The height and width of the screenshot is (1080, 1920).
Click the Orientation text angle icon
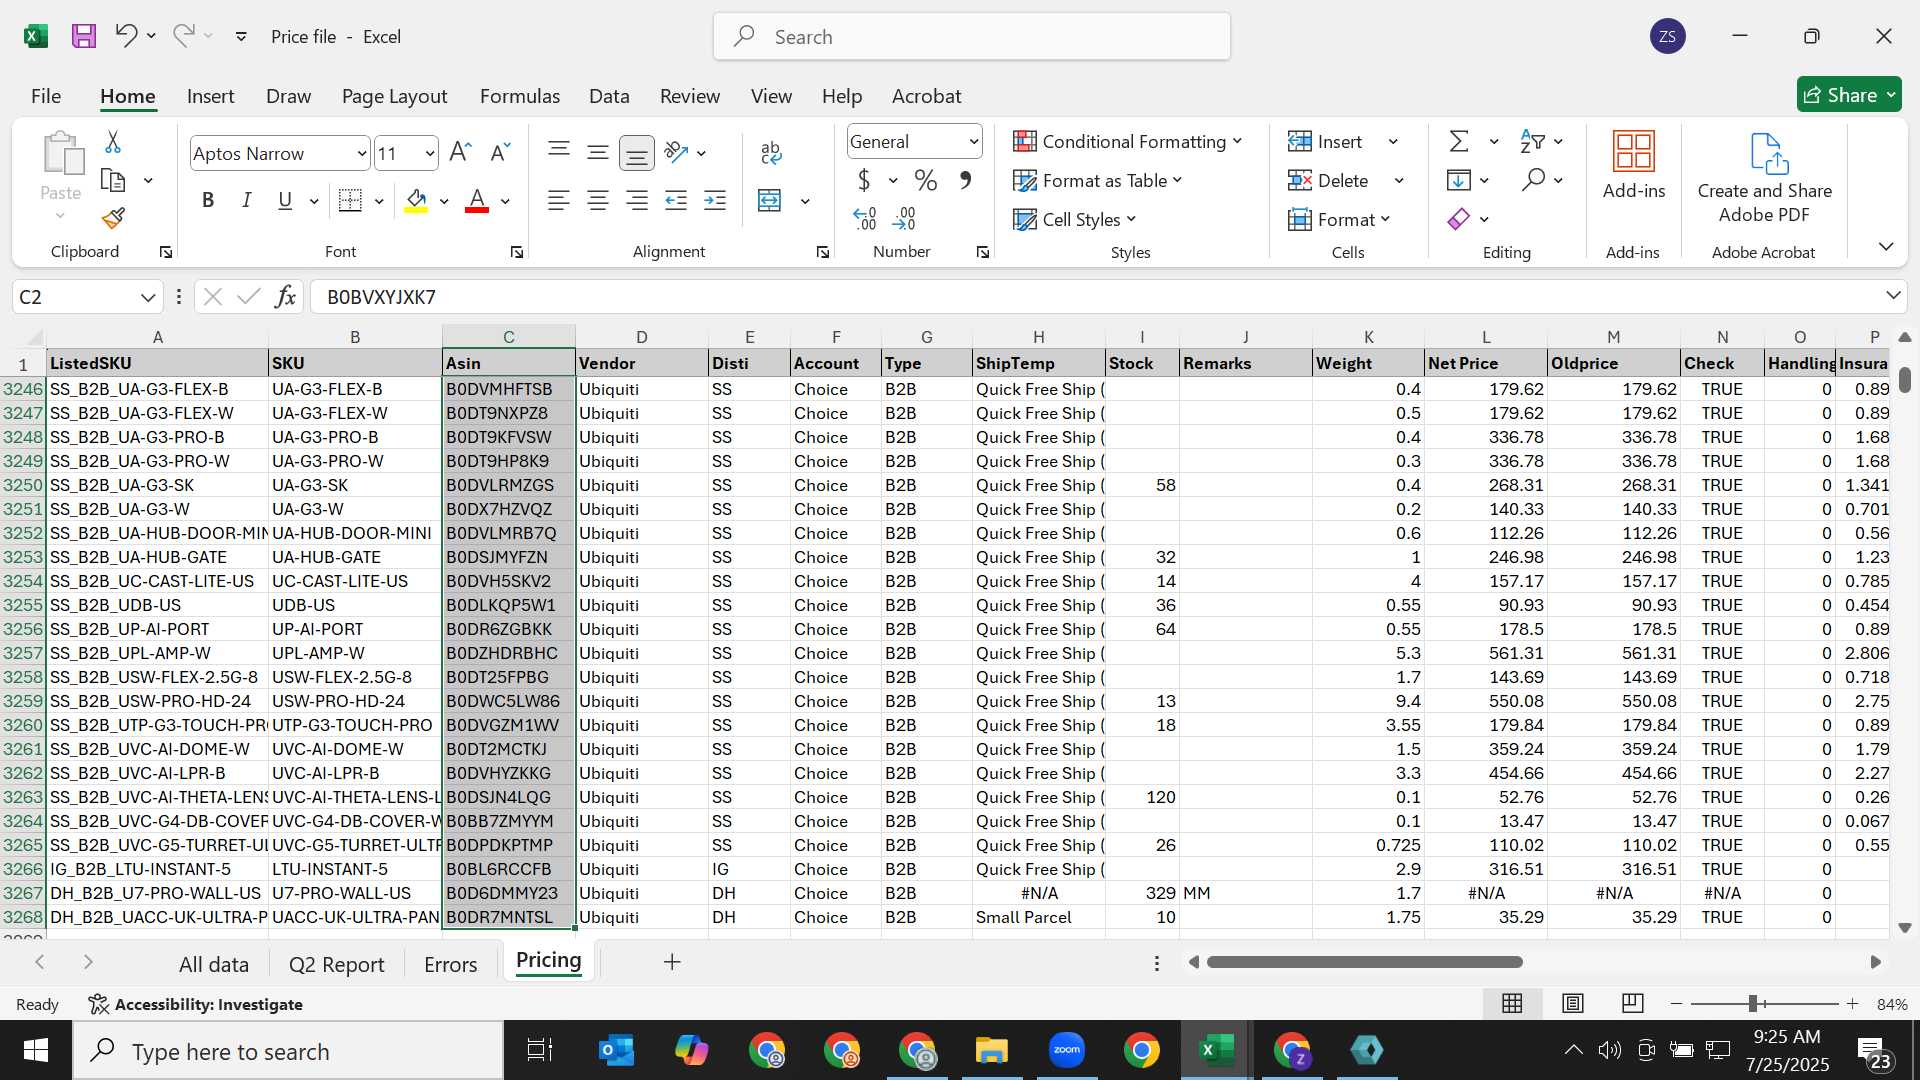(x=677, y=152)
